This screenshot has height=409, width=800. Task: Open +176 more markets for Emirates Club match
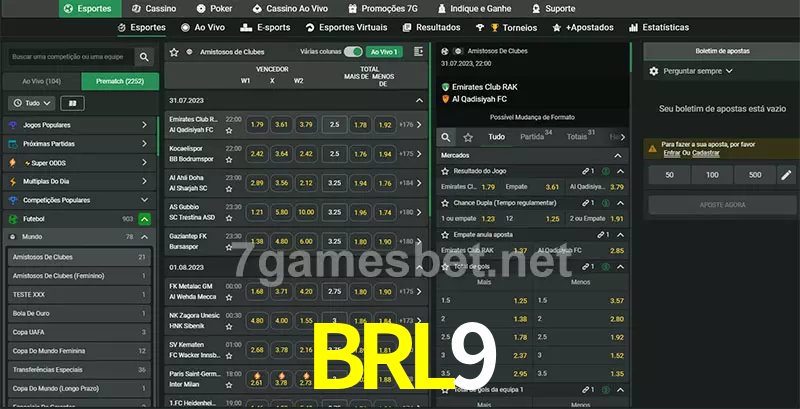pos(411,124)
